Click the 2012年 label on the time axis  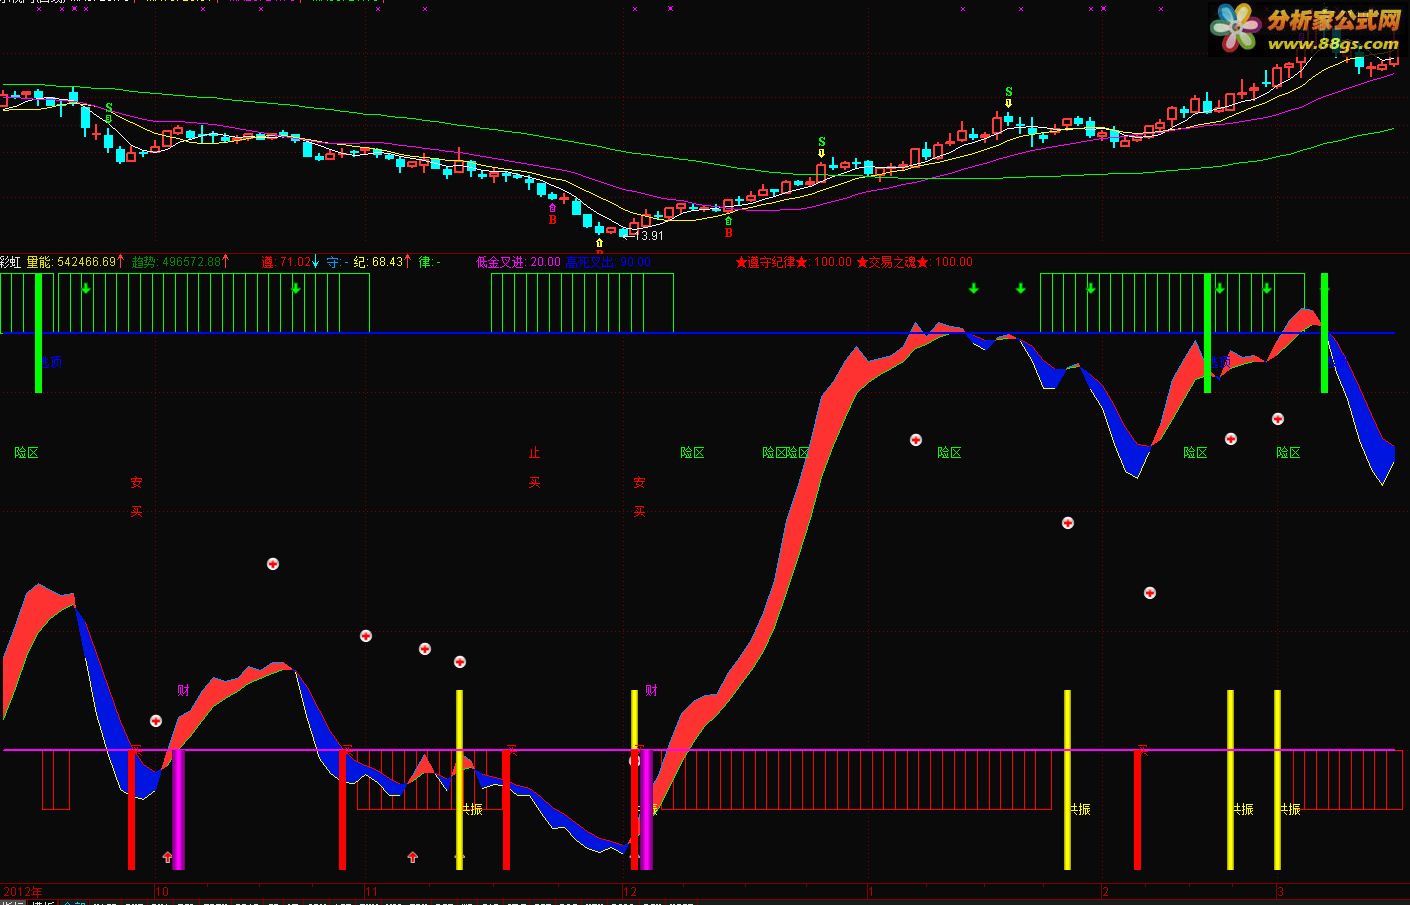(x=23, y=891)
